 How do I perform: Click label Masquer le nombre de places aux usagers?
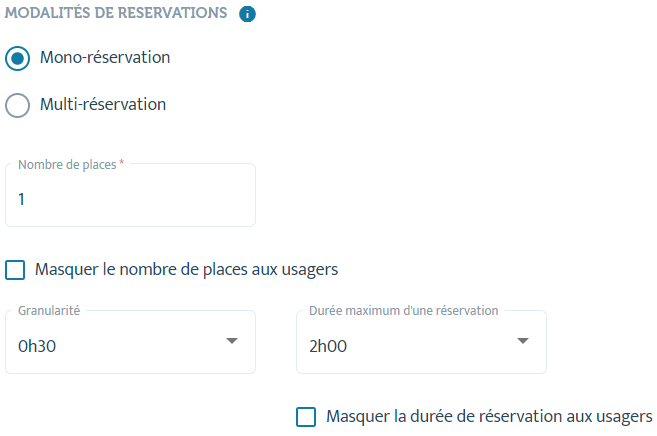(186, 269)
